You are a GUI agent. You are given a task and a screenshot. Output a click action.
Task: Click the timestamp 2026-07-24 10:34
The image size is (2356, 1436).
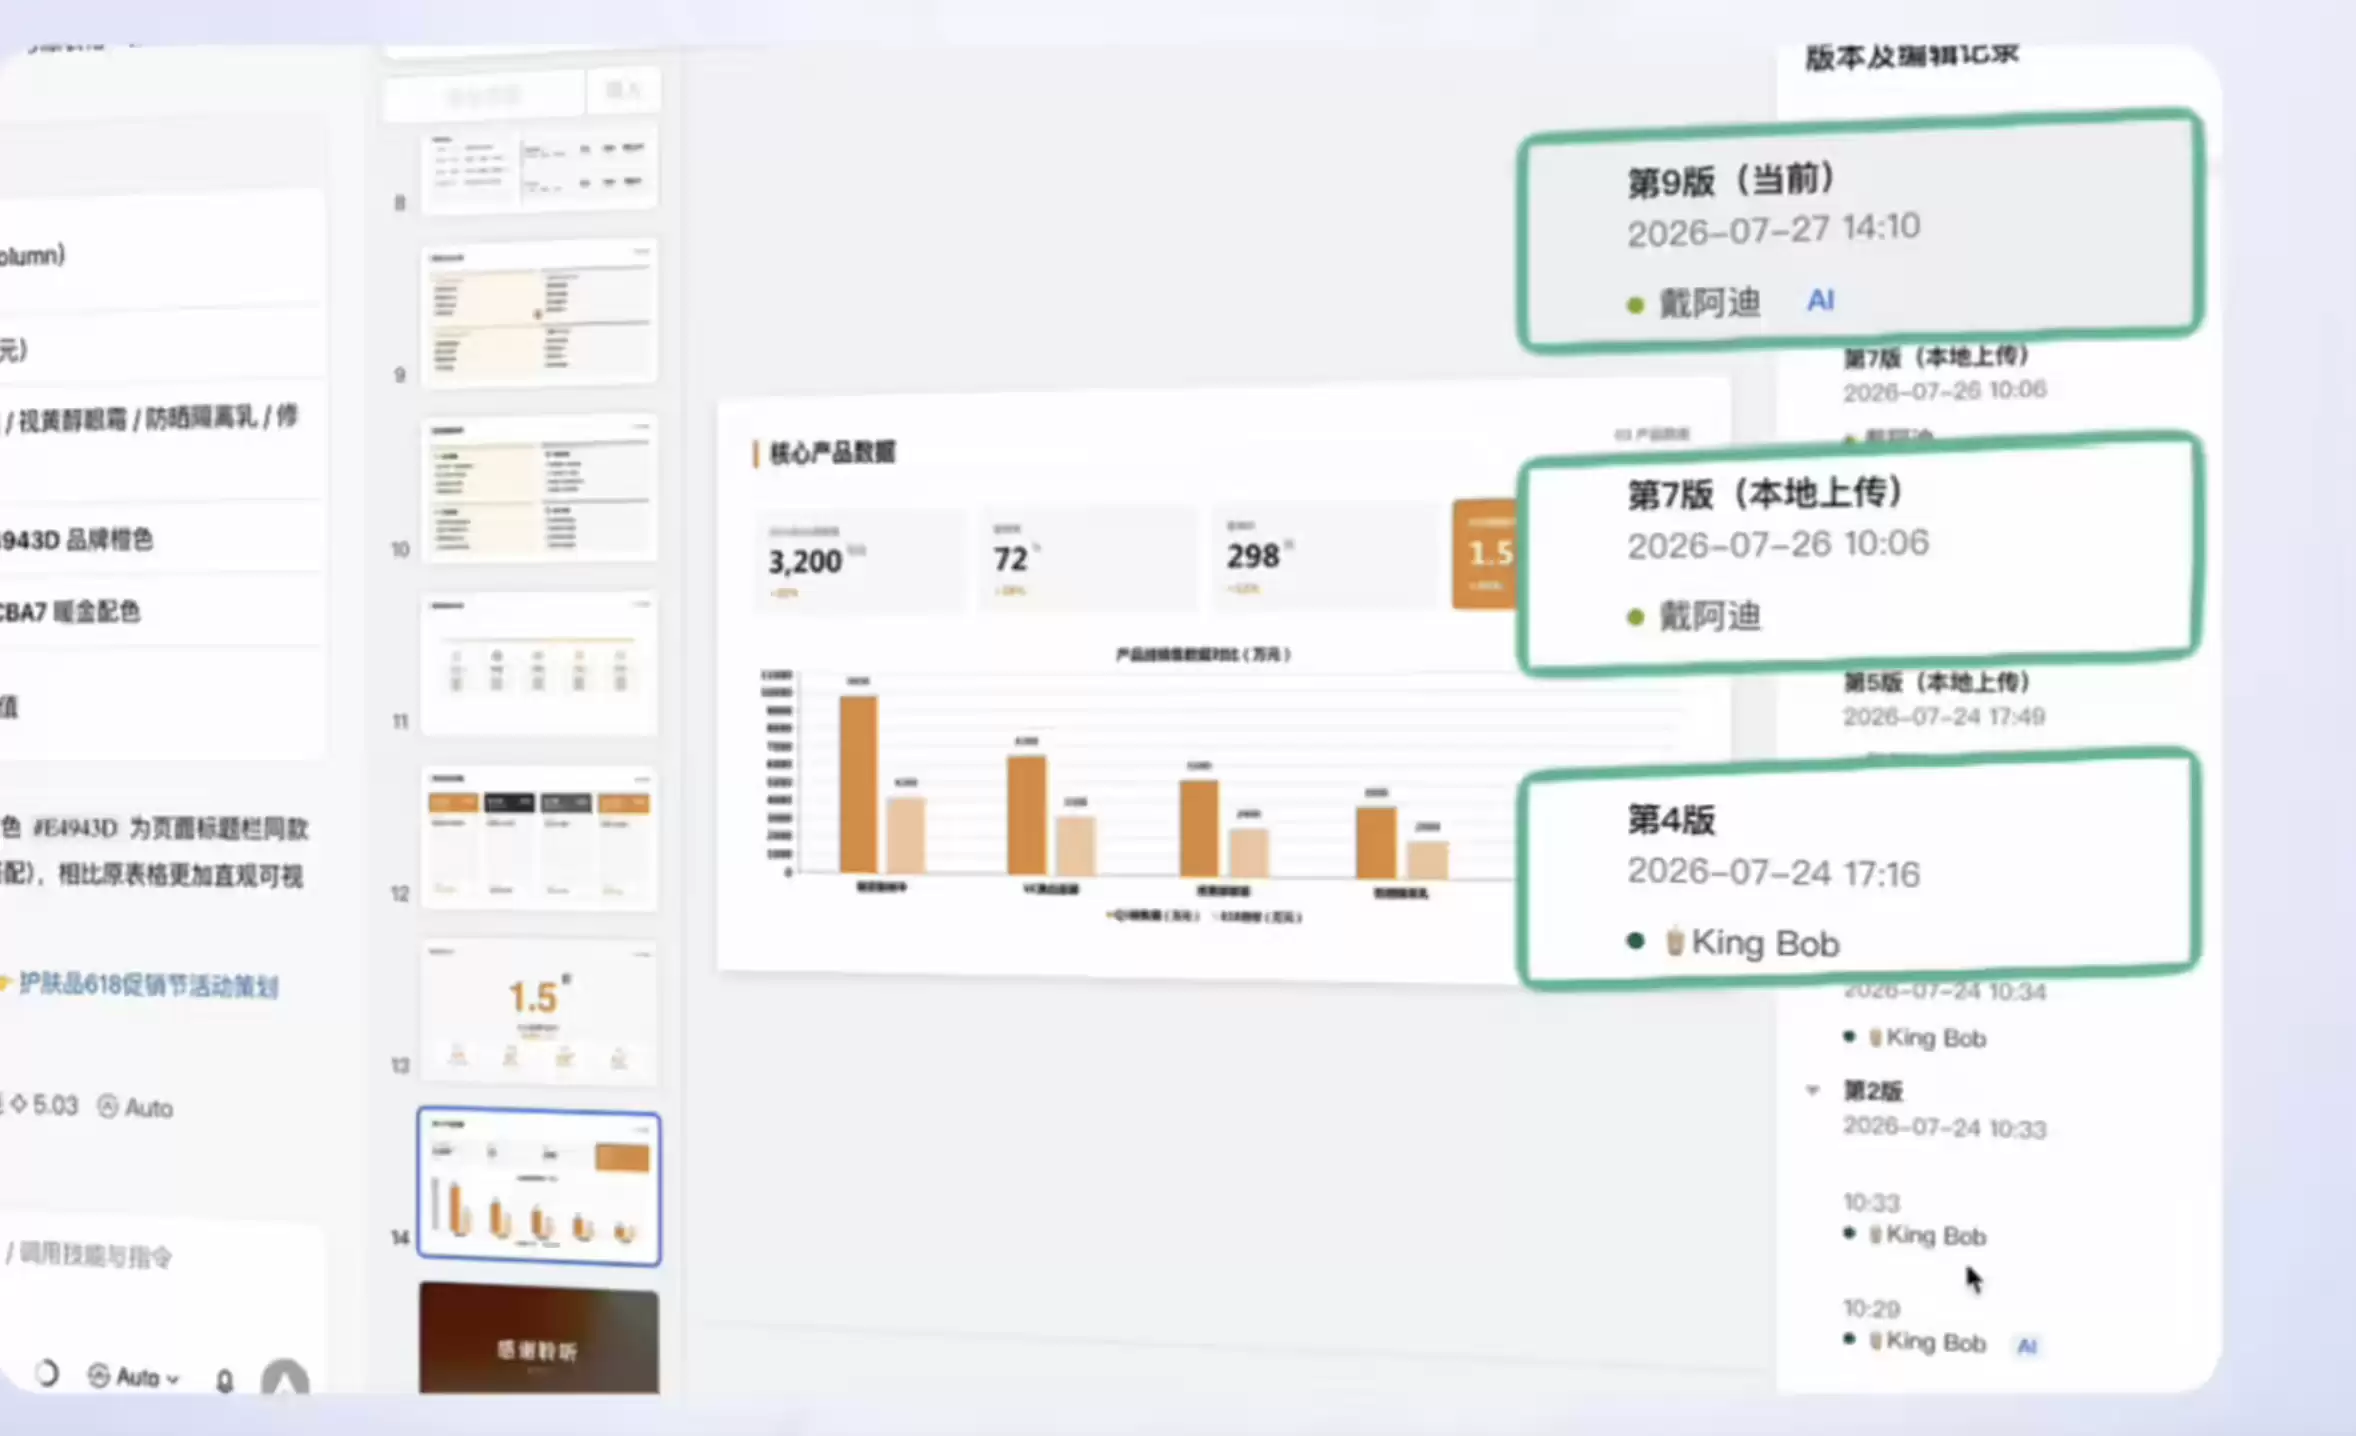1944,991
